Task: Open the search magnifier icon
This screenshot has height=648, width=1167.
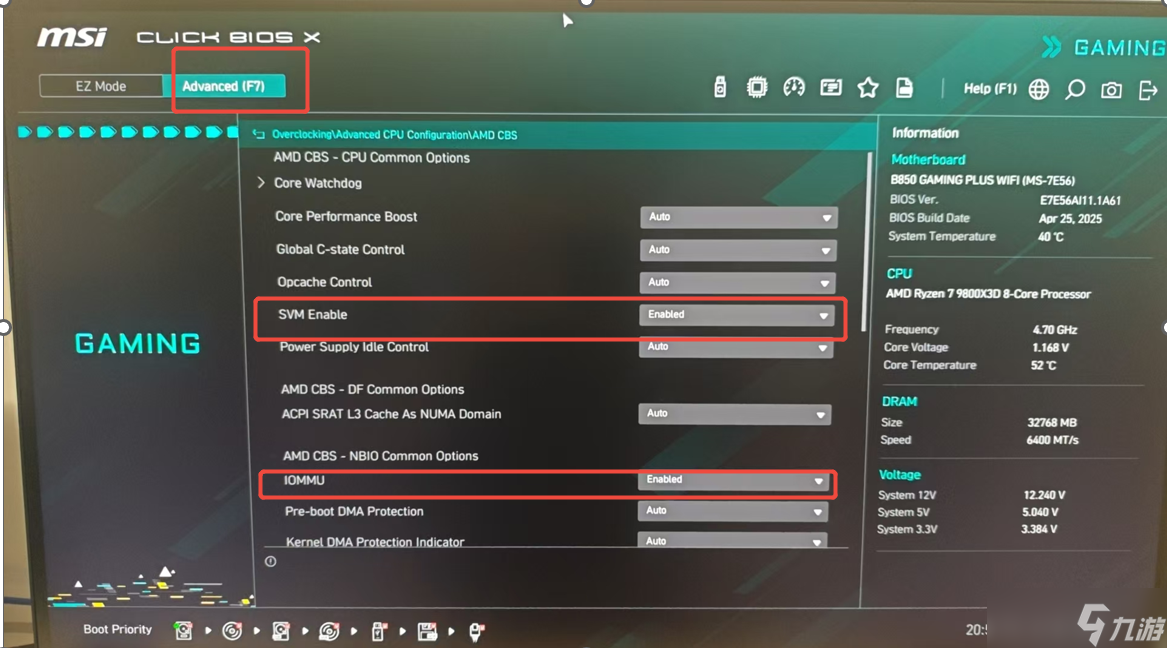Action: (1075, 89)
